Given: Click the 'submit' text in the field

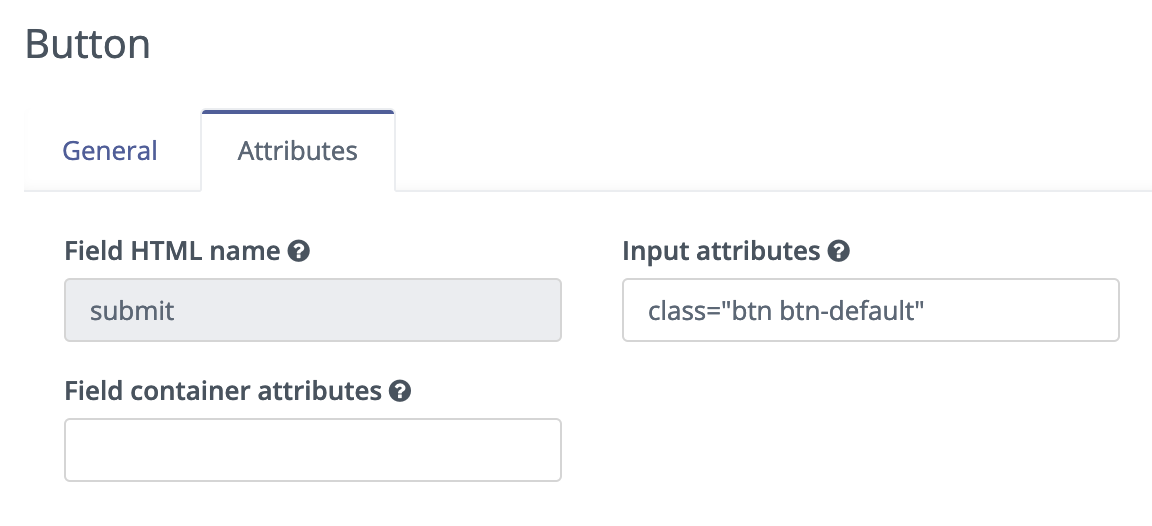Looking at the screenshot, I should point(132,311).
